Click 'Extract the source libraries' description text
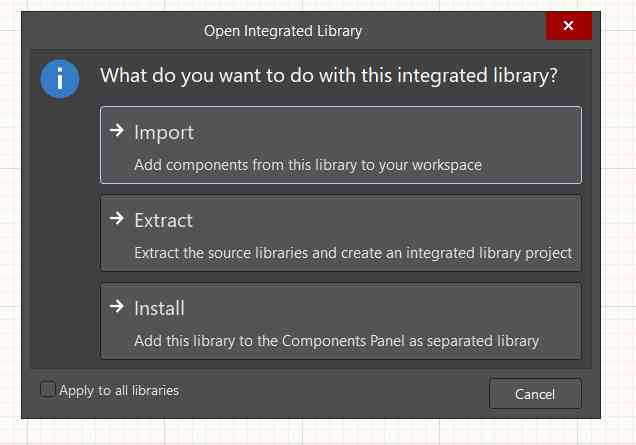The height and width of the screenshot is (445, 636). pos(352,253)
